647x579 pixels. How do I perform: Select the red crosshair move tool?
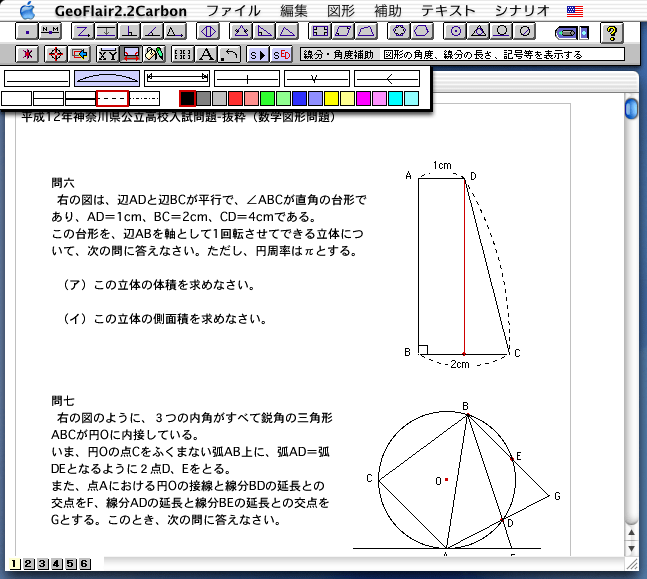56,54
